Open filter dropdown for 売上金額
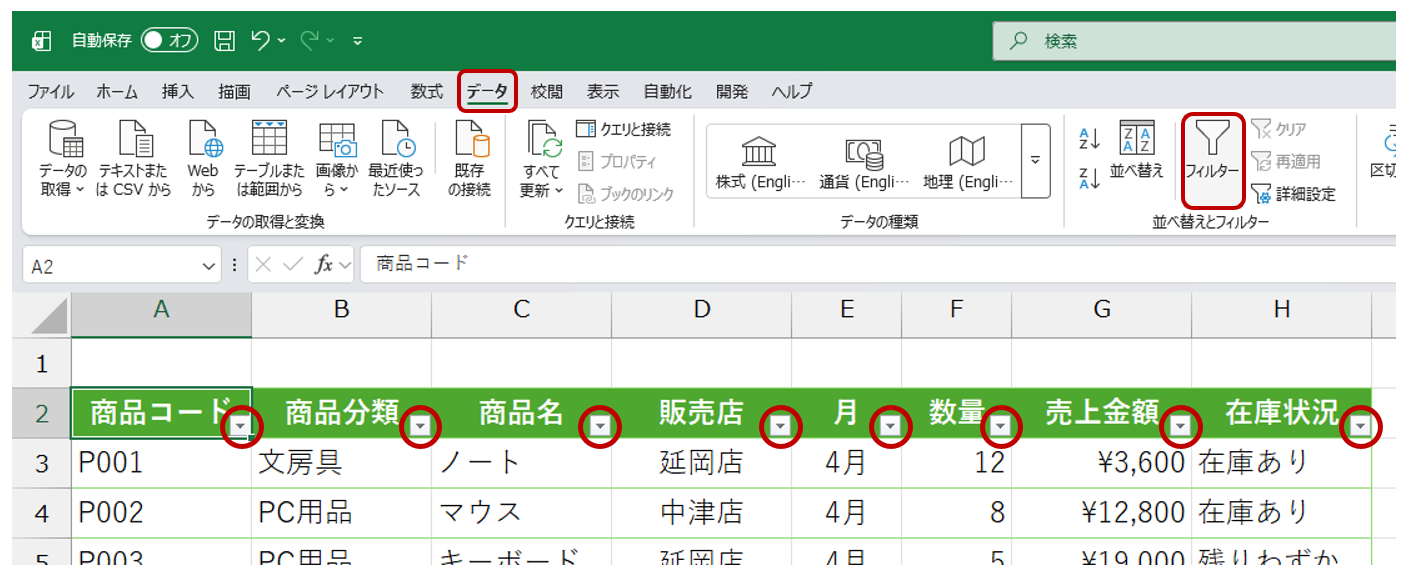The height and width of the screenshot is (565, 1407). 1181,427
